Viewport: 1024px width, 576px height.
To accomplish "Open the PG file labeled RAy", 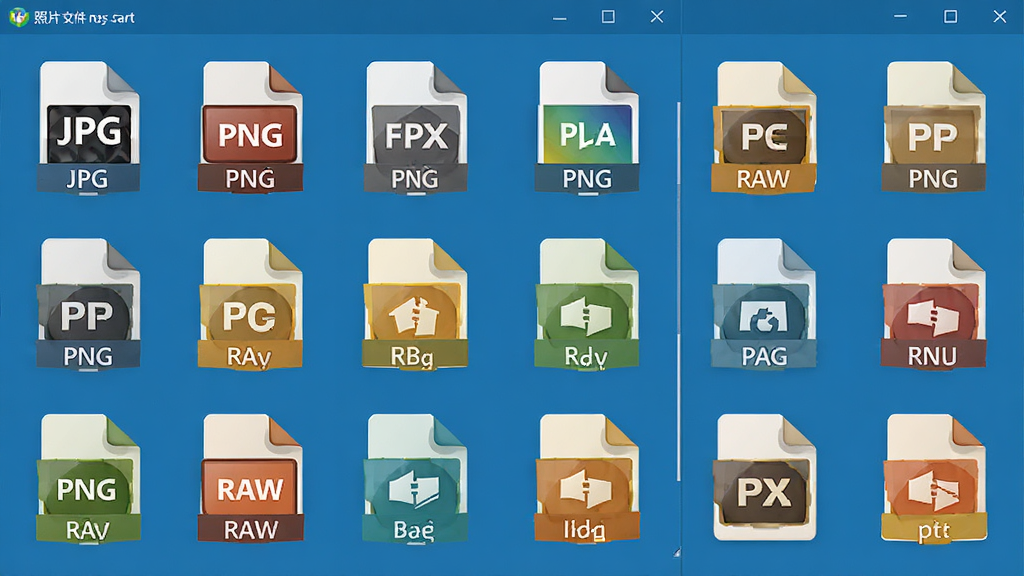I will (250, 304).
